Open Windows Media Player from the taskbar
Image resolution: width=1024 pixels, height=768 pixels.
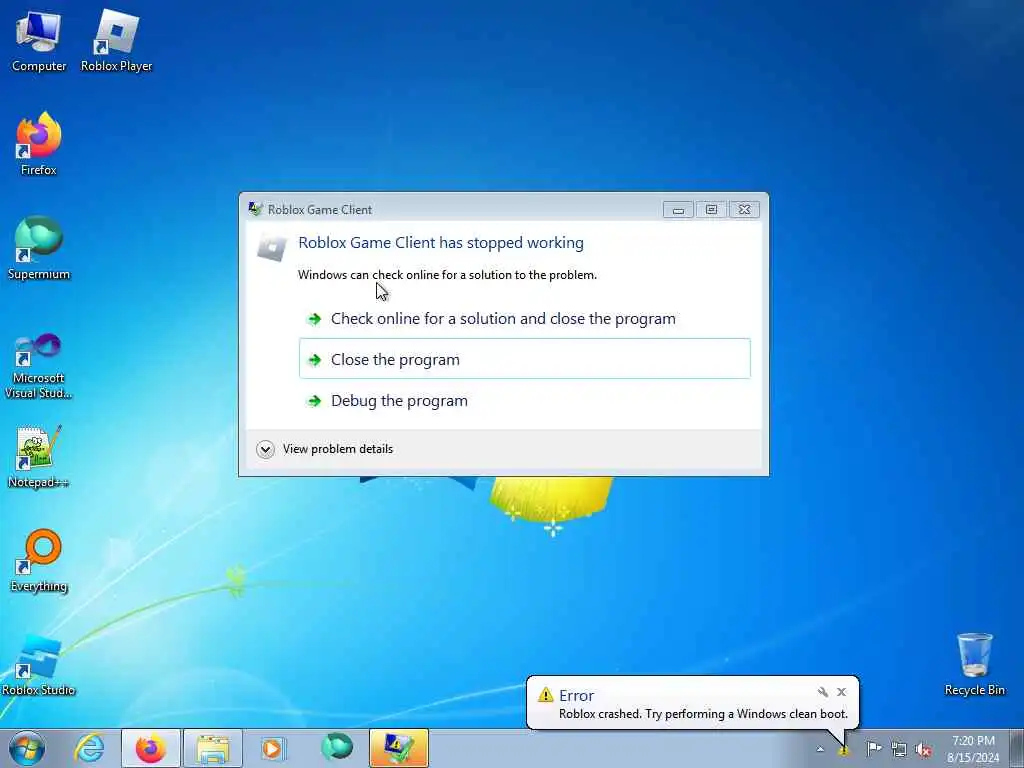coord(273,748)
